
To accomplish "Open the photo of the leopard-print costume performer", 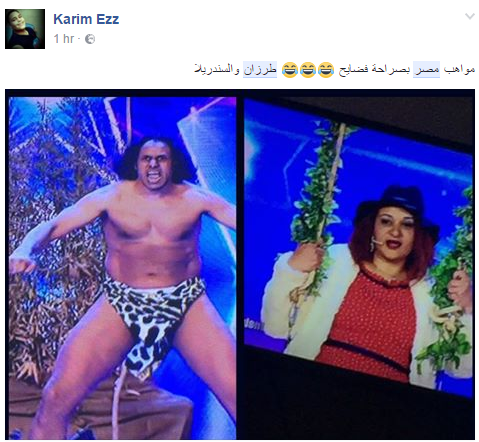I will [122, 268].
